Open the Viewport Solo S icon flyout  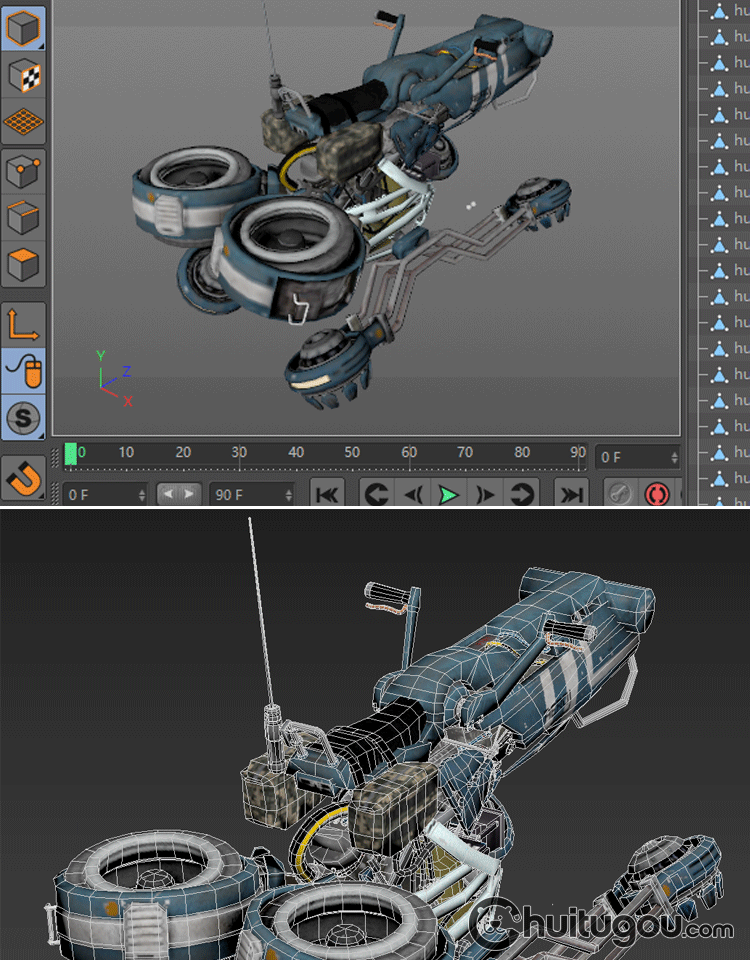point(24,417)
